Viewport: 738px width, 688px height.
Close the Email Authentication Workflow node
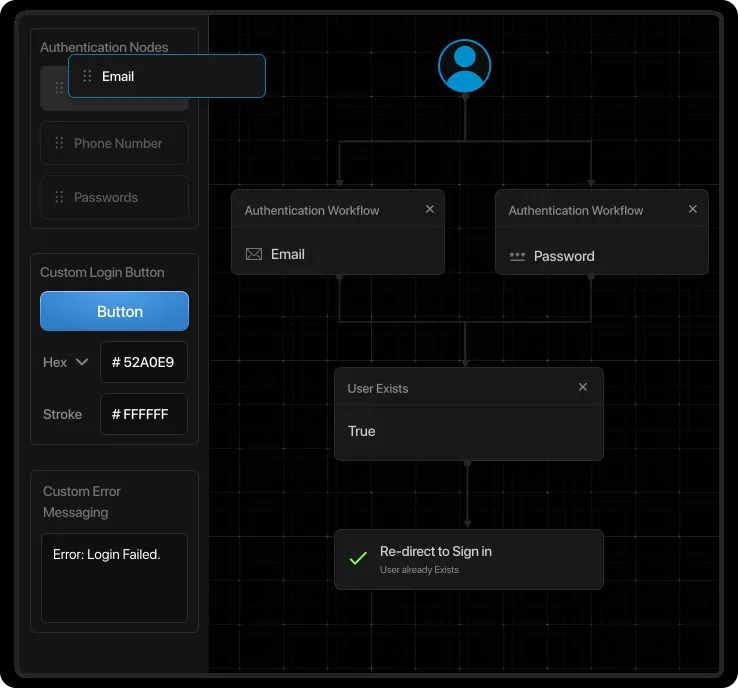[x=430, y=210]
